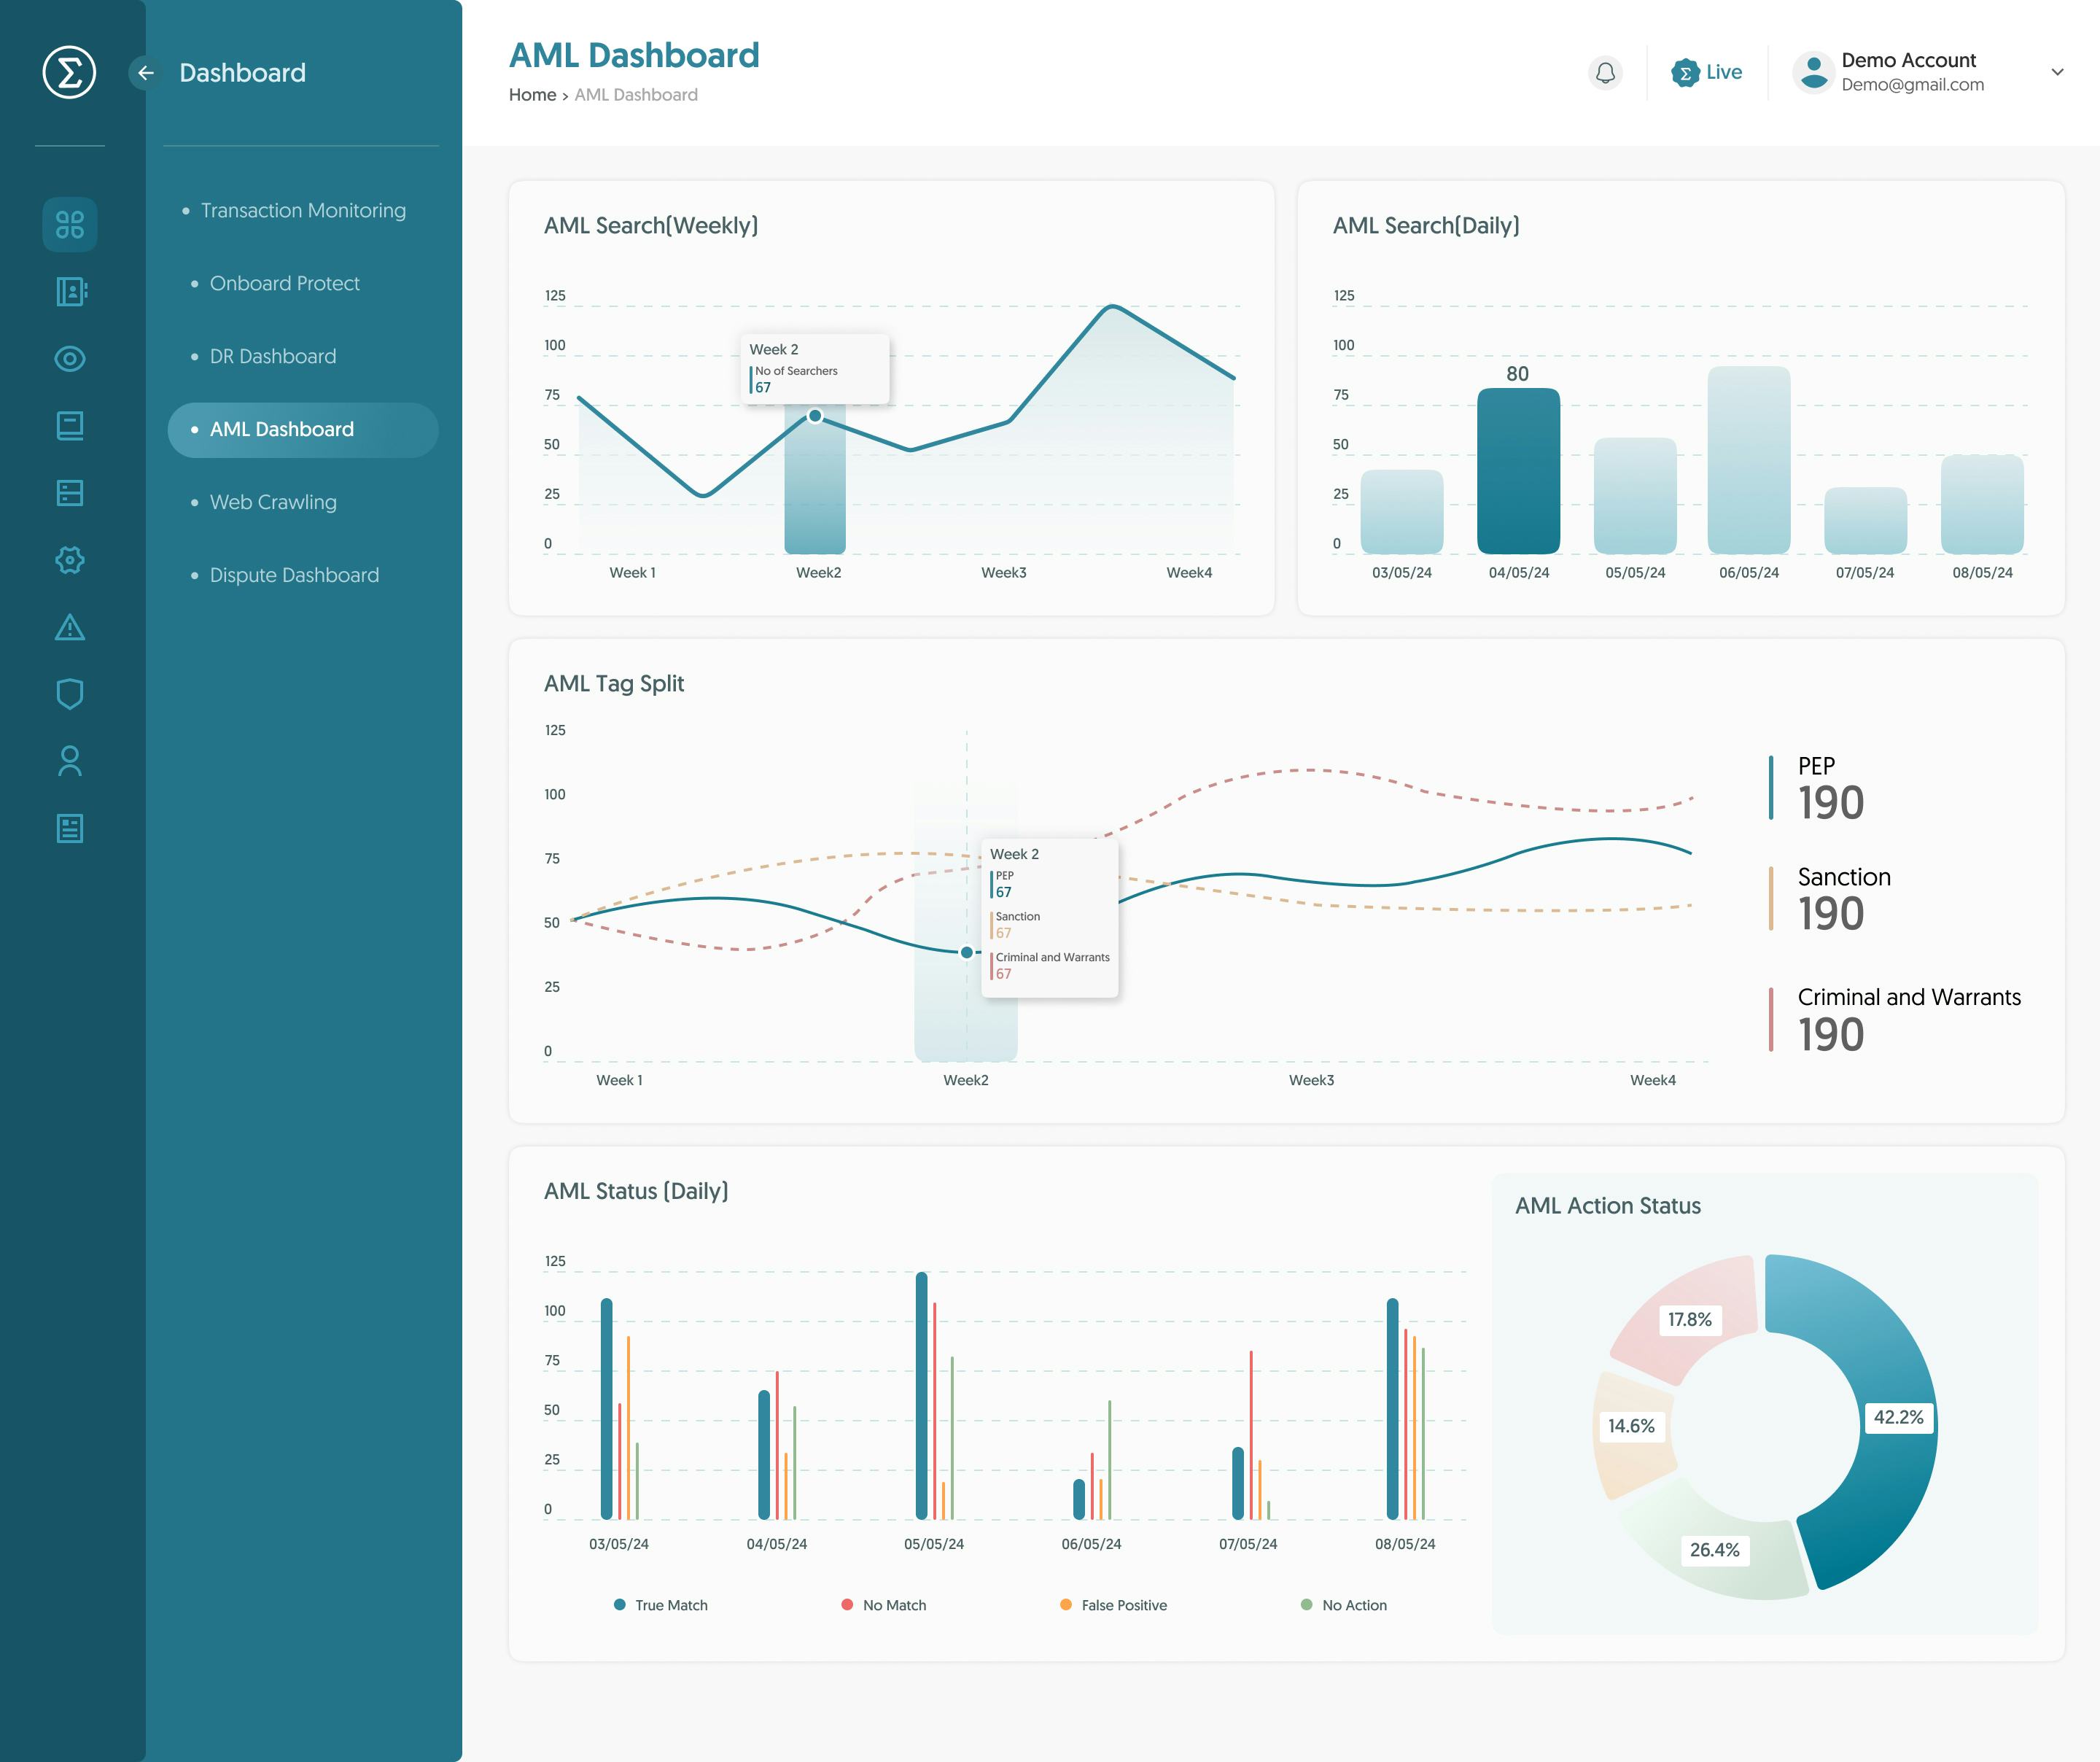Disable the False Positive legend item
2100x1762 pixels.
point(1113,1605)
